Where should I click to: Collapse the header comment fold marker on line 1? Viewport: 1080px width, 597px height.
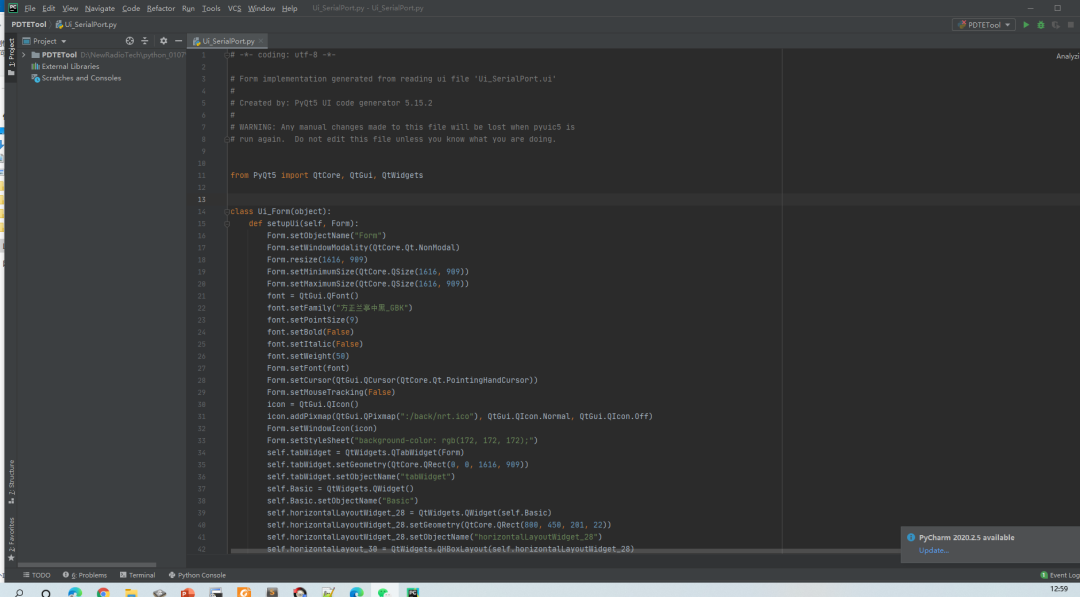[x=227, y=55]
